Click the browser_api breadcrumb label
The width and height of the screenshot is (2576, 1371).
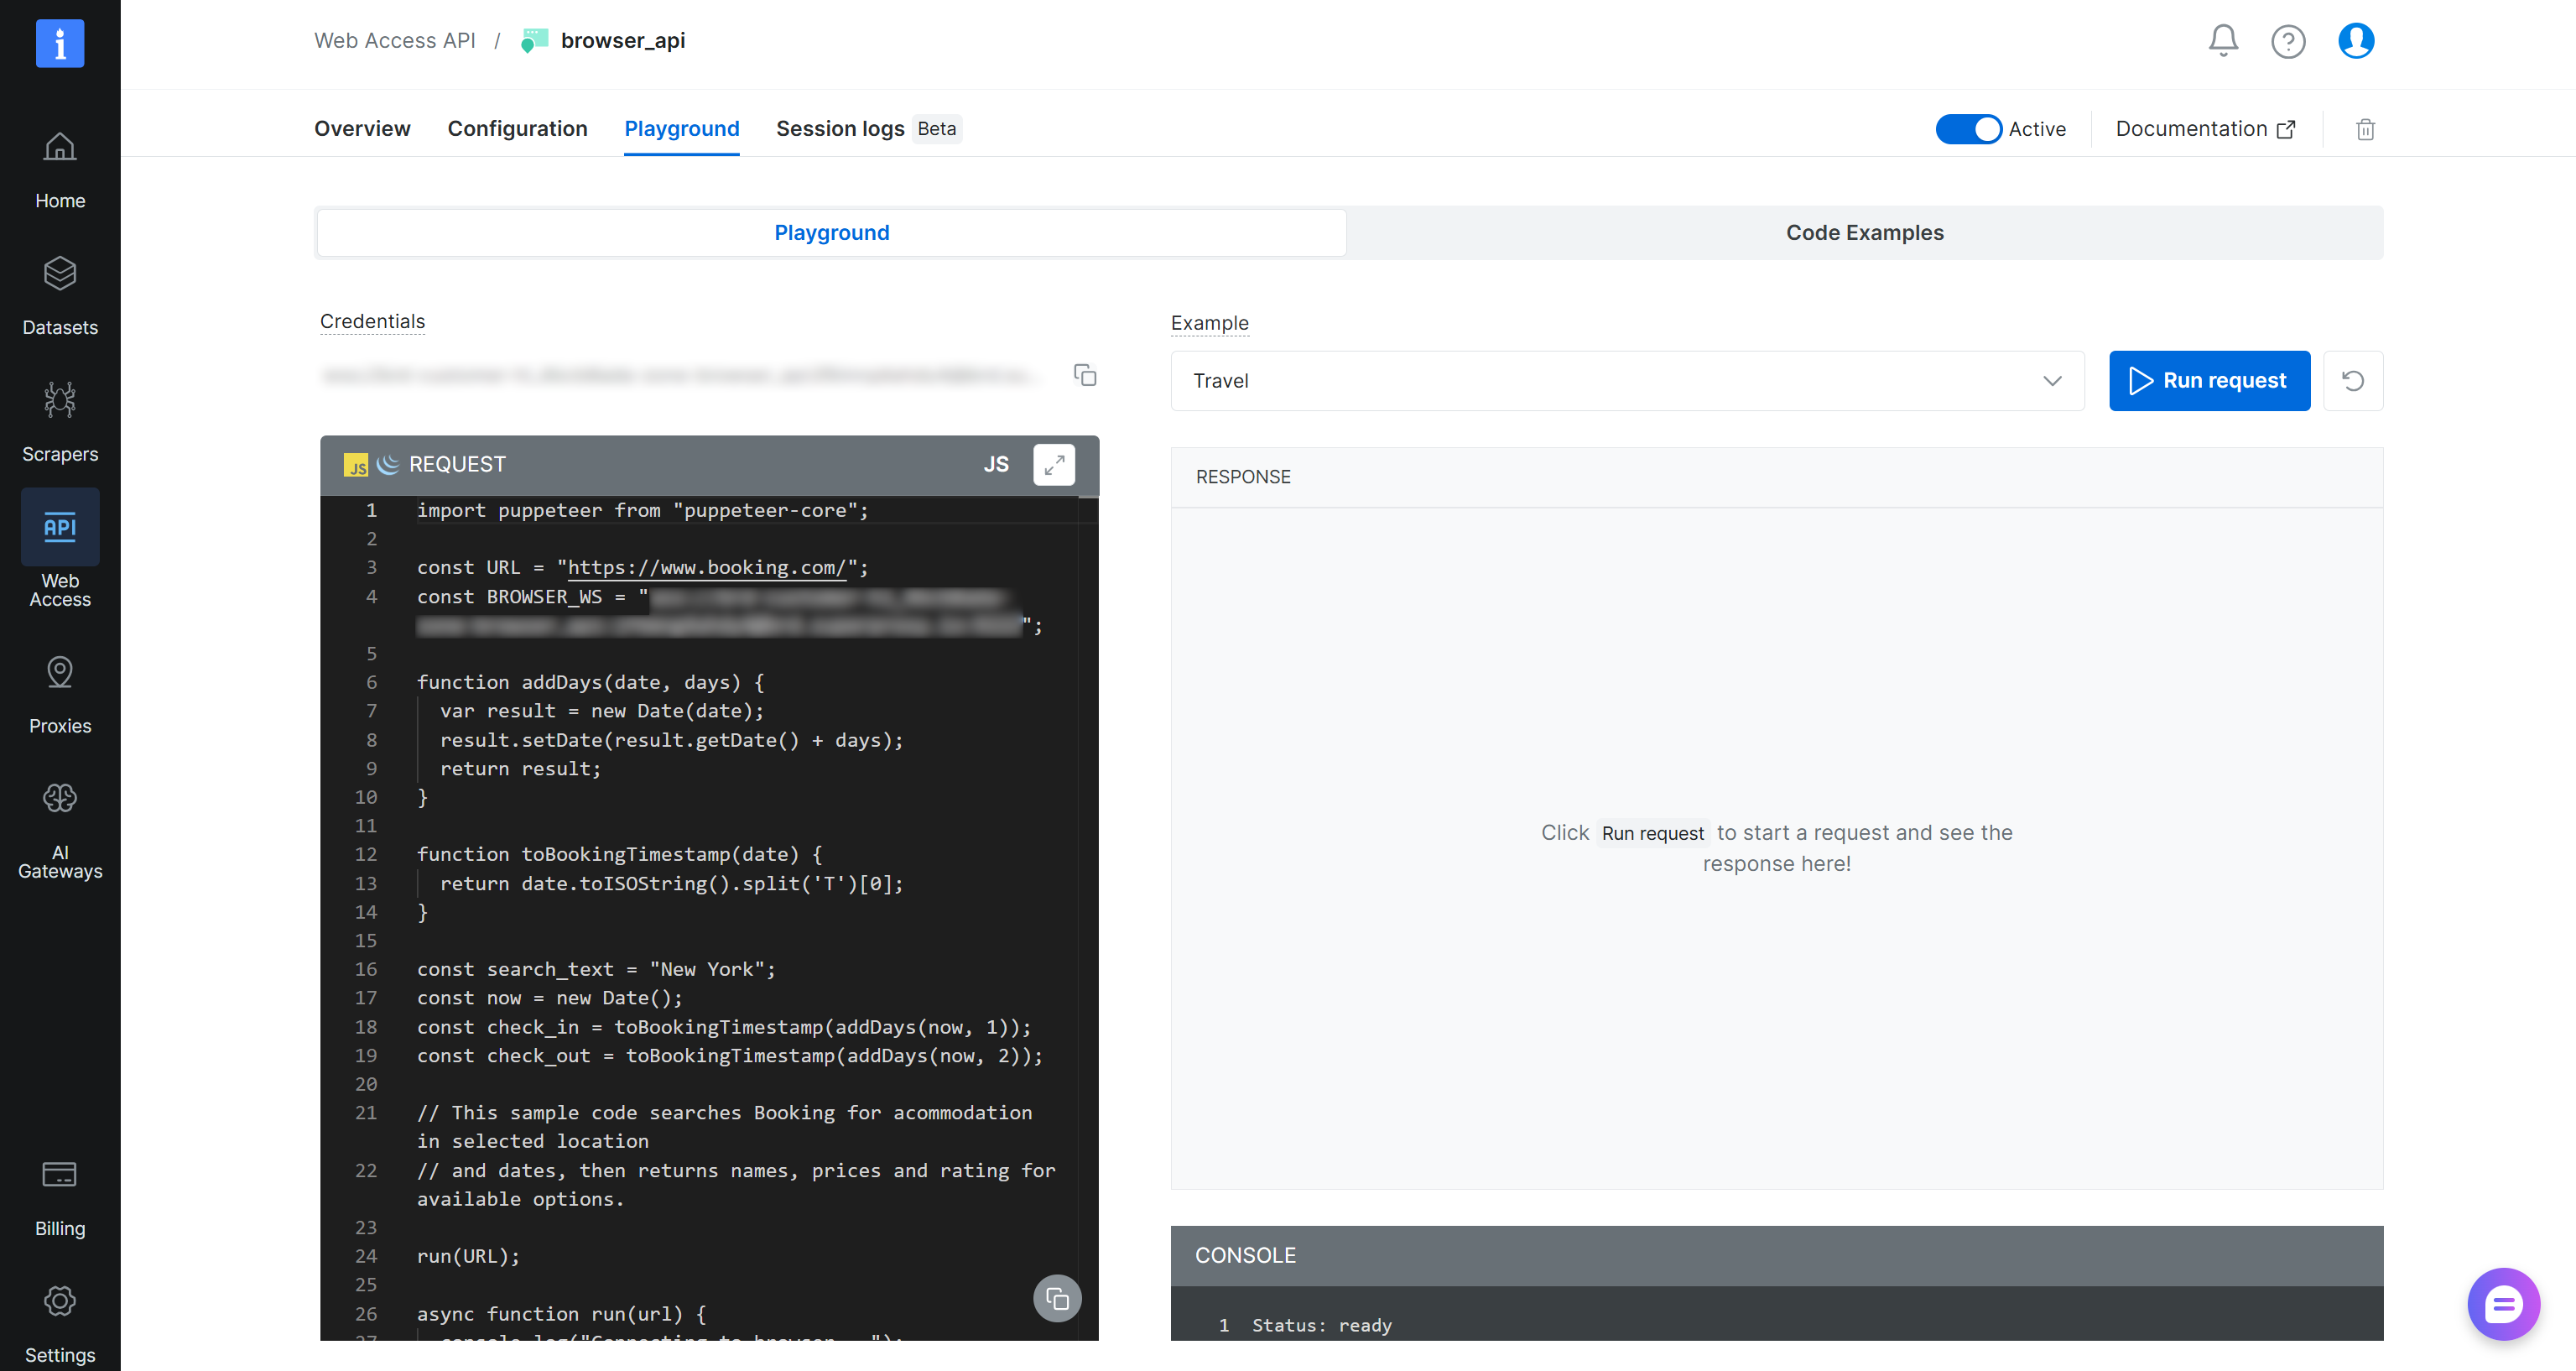[x=622, y=41]
